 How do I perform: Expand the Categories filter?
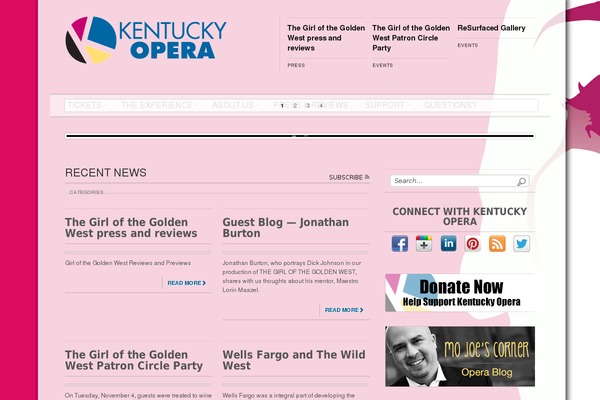pyautogui.click(x=86, y=192)
